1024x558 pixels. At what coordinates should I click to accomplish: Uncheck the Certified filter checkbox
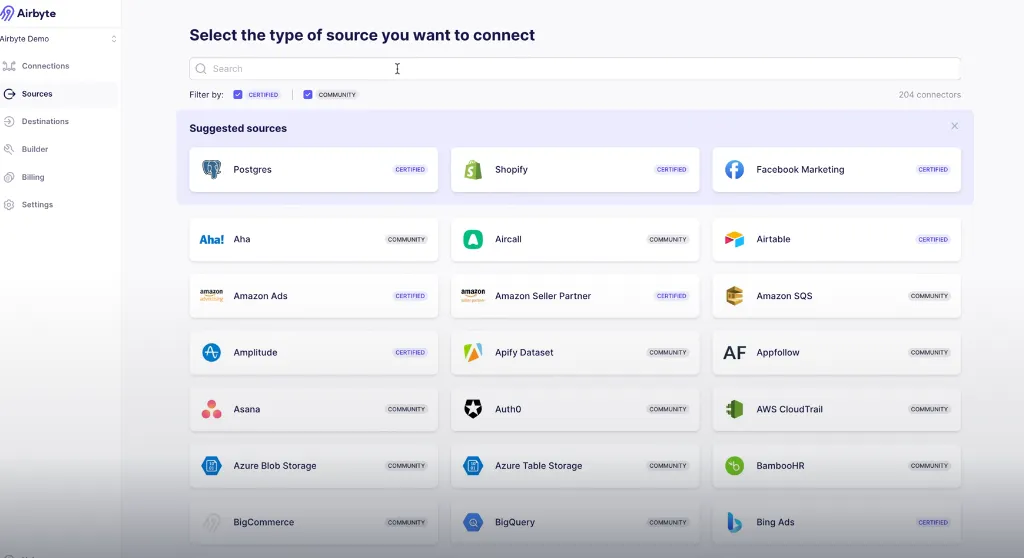tap(238, 95)
